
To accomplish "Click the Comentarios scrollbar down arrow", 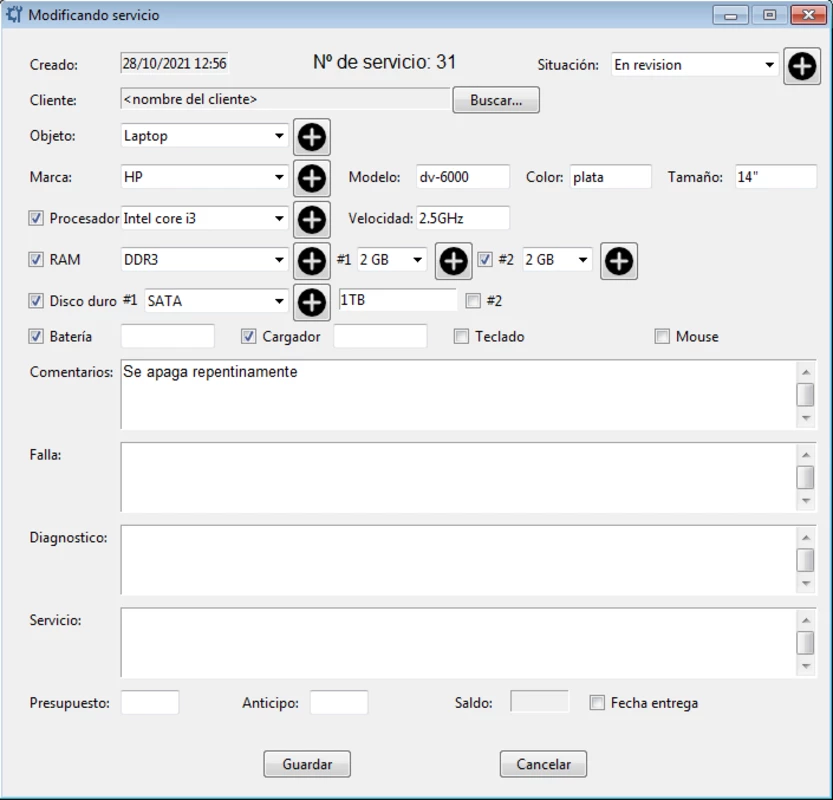I will 806,419.
